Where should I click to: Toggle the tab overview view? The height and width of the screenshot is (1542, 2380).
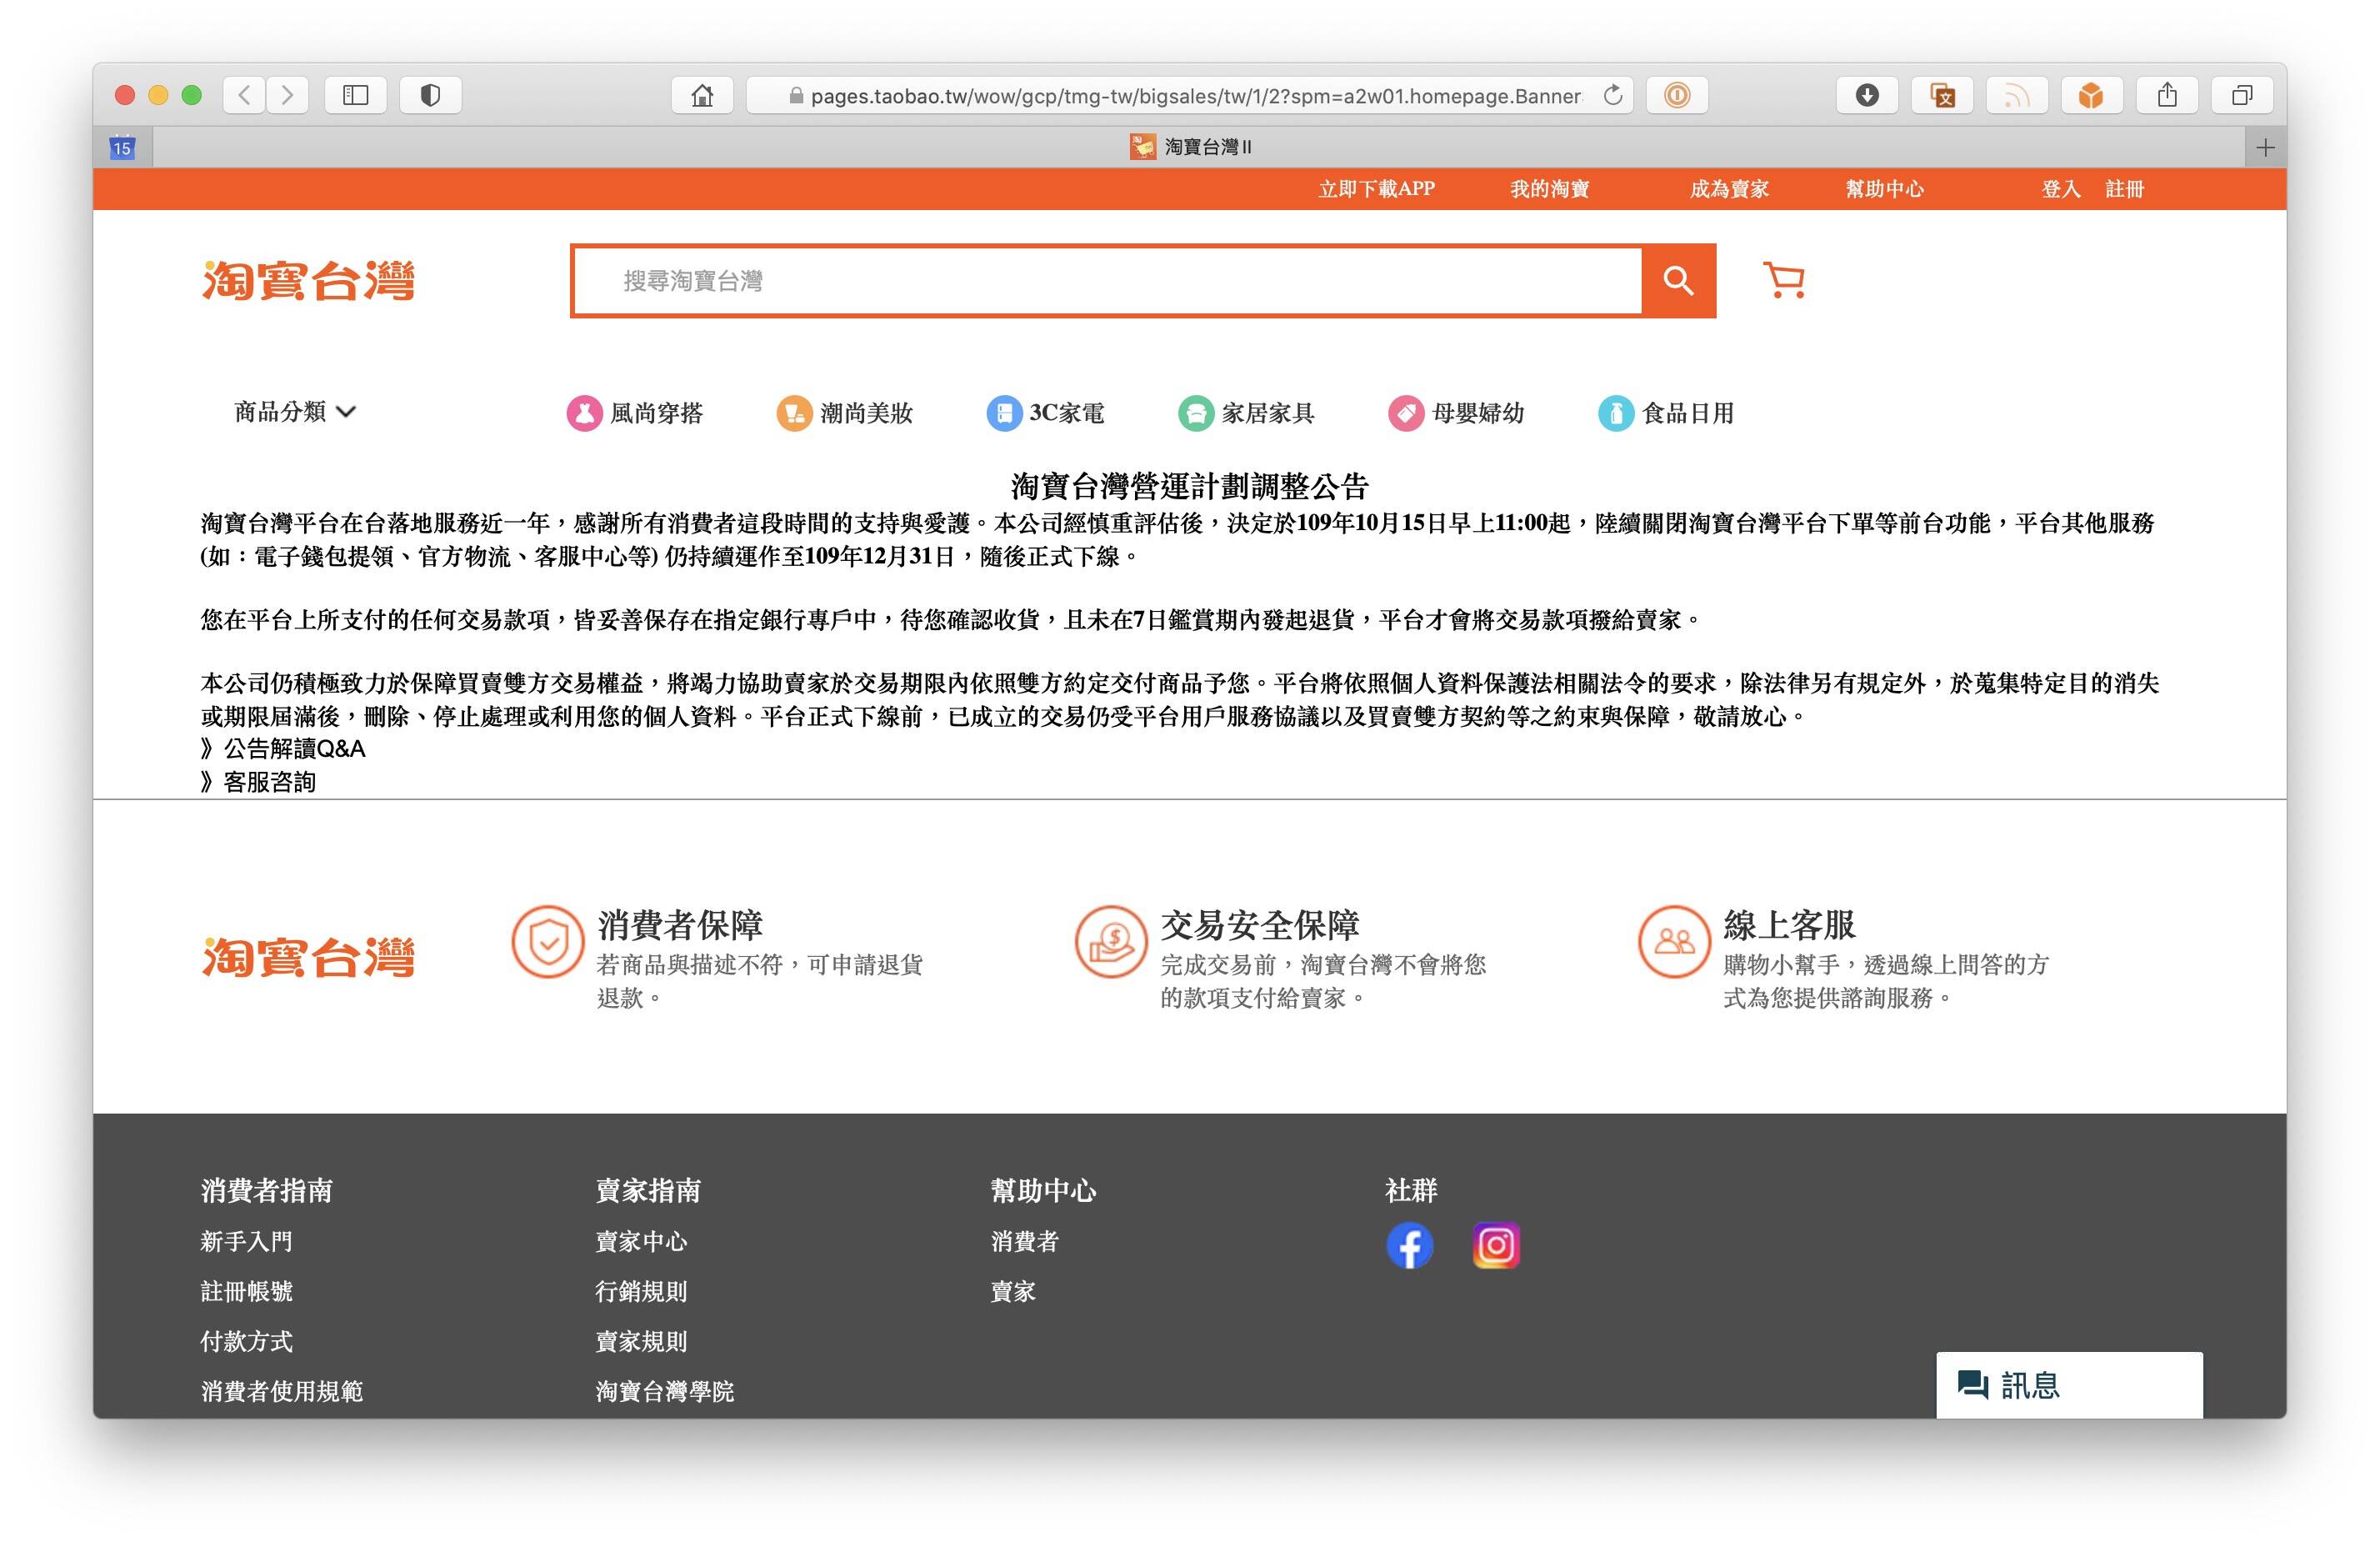(2240, 95)
